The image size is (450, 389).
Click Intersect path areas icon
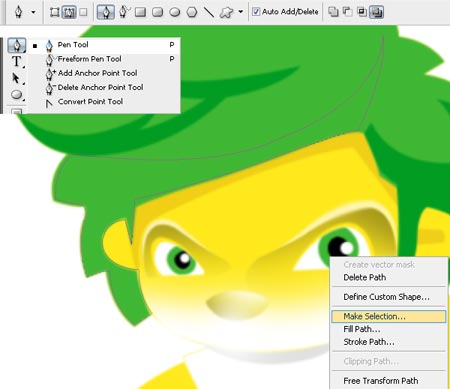tap(362, 12)
